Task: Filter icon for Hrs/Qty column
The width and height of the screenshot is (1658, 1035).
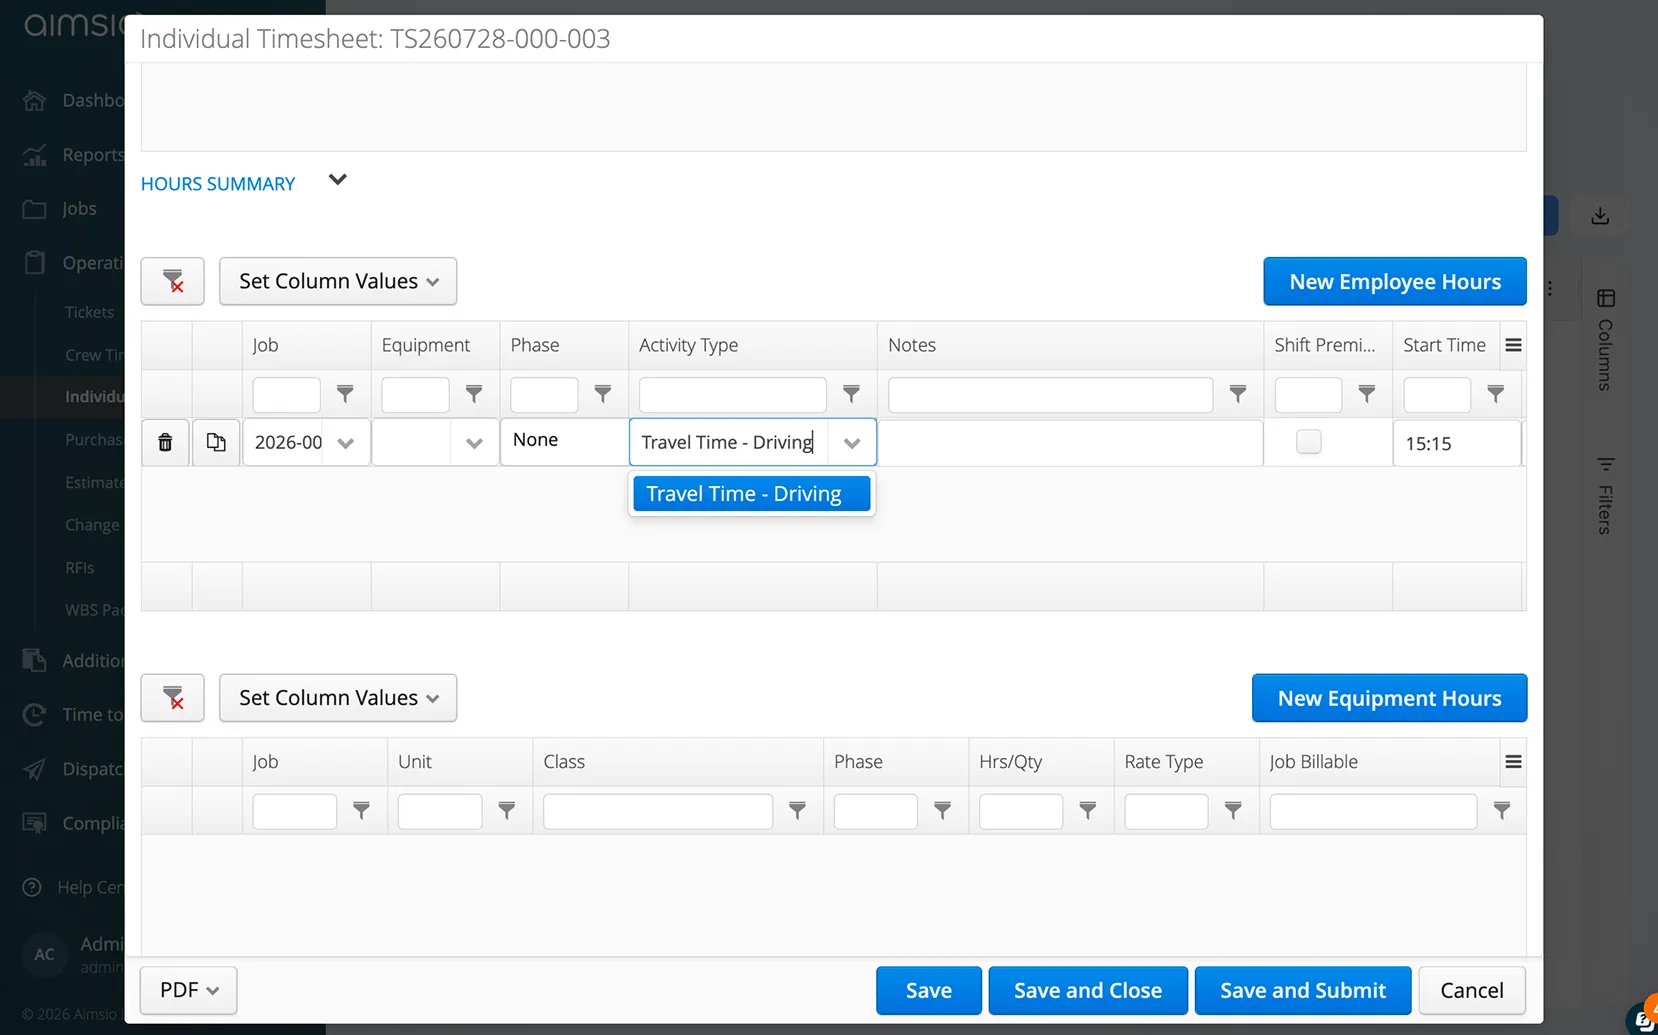Action: tap(1088, 810)
